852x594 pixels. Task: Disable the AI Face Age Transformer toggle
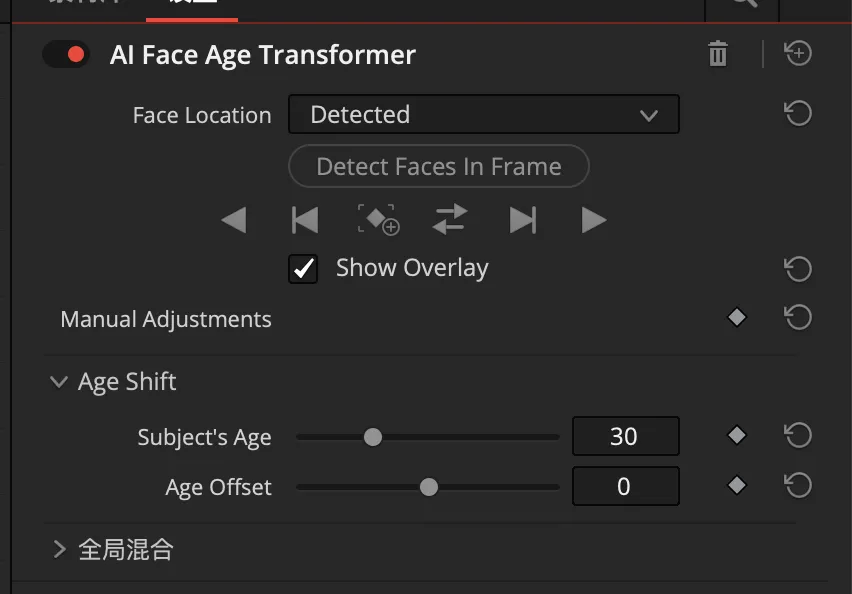[66, 54]
